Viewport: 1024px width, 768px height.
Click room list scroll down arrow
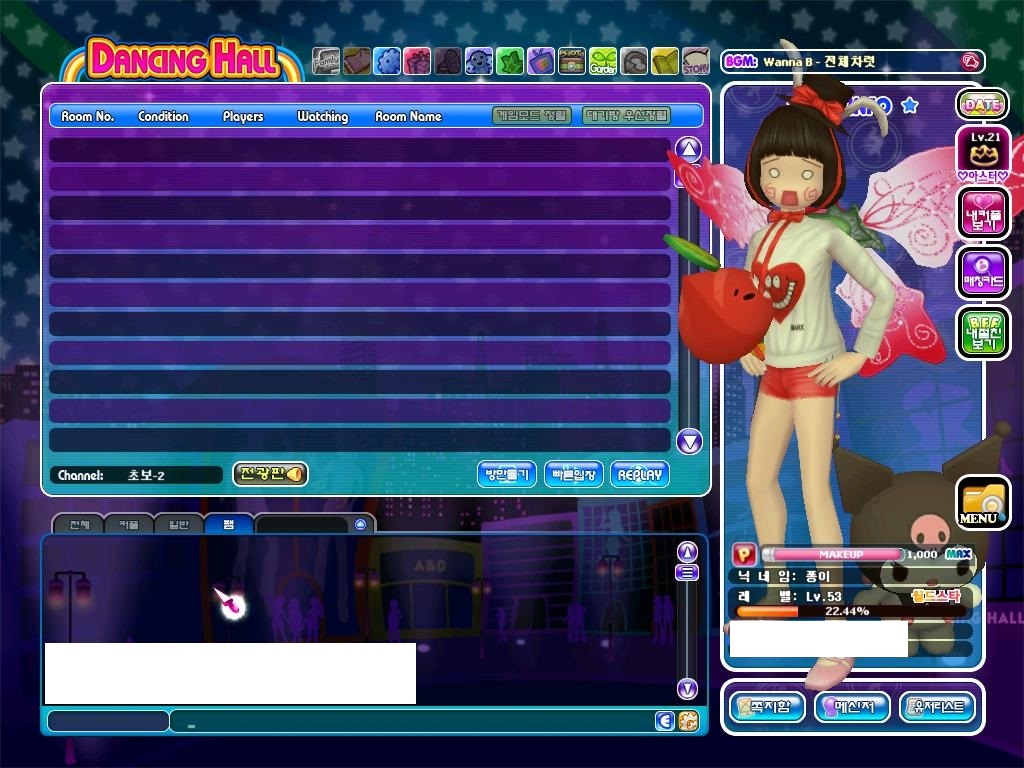point(689,442)
